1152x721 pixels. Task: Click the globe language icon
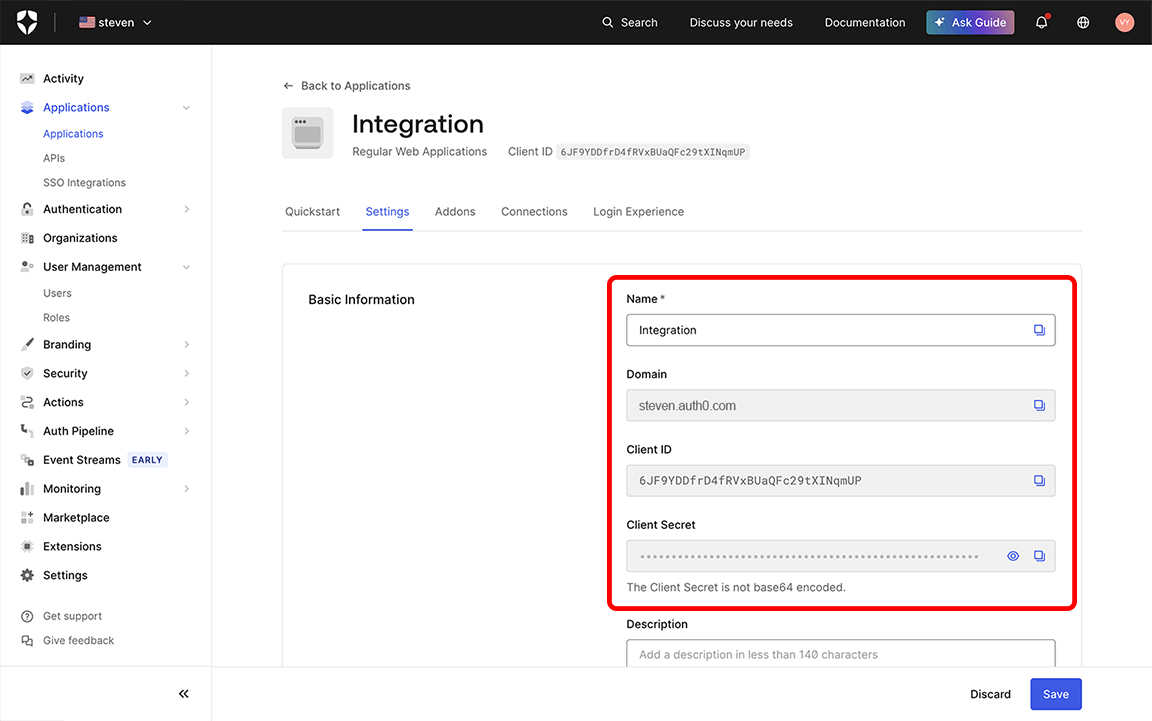[x=1083, y=21]
